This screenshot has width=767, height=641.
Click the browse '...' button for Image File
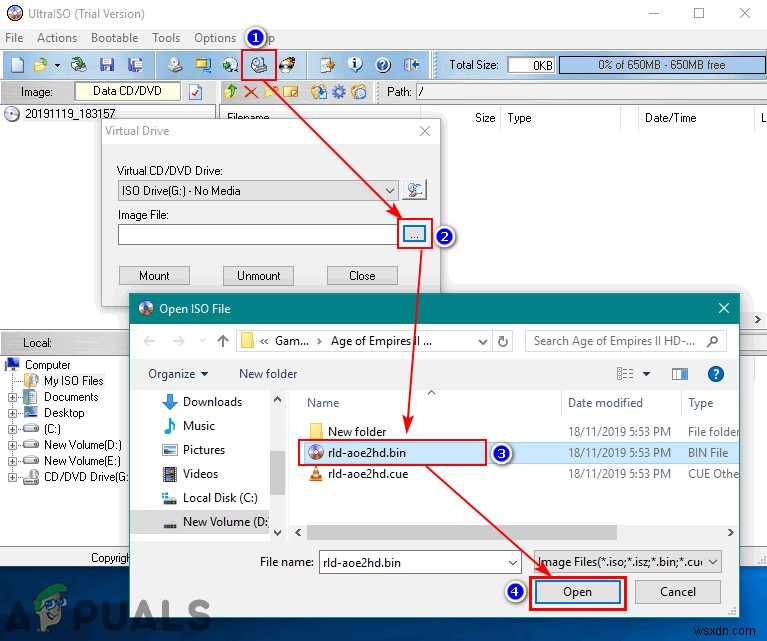[414, 234]
